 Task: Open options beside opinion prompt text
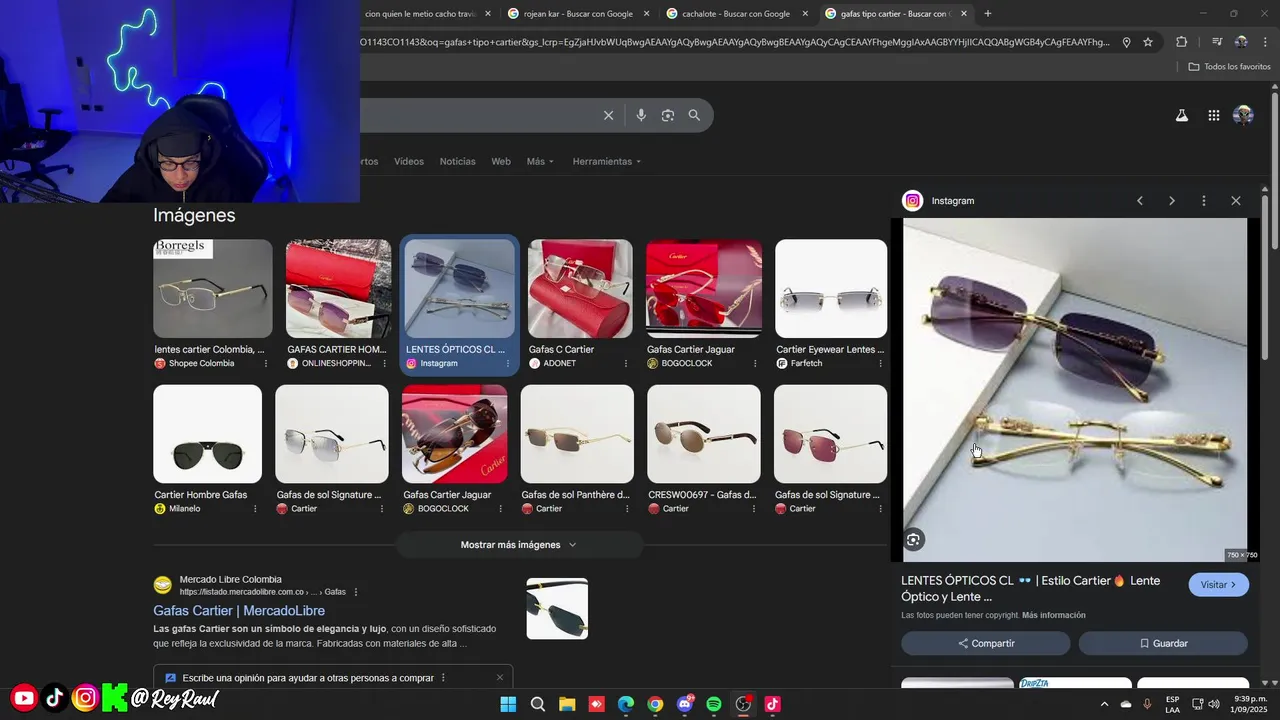(x=443, y=678)
